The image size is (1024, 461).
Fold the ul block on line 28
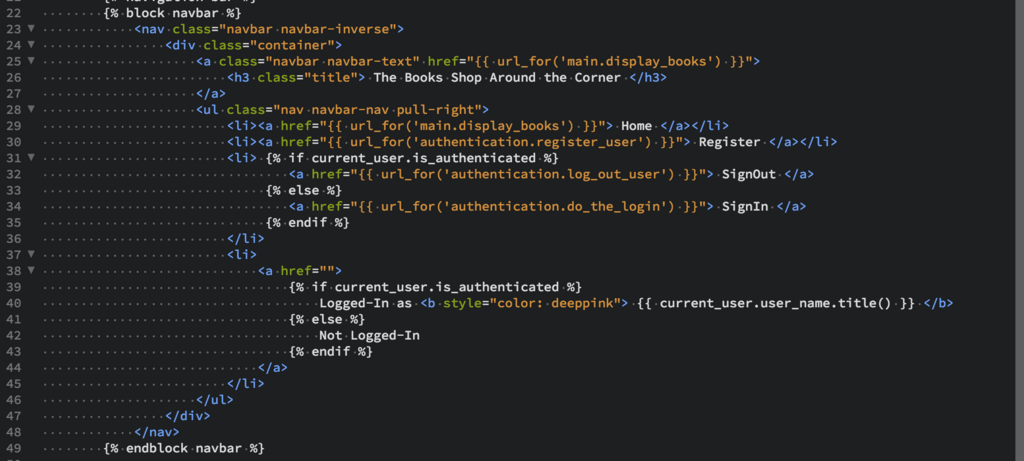(31, 110)
